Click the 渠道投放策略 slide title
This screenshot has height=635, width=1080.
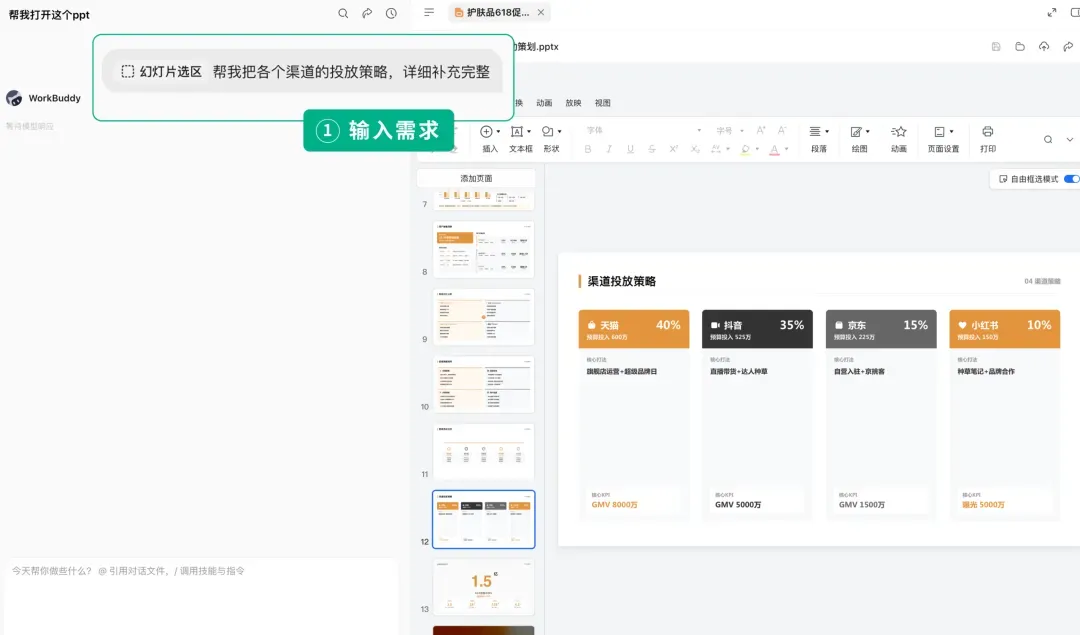tap(621, 281)
